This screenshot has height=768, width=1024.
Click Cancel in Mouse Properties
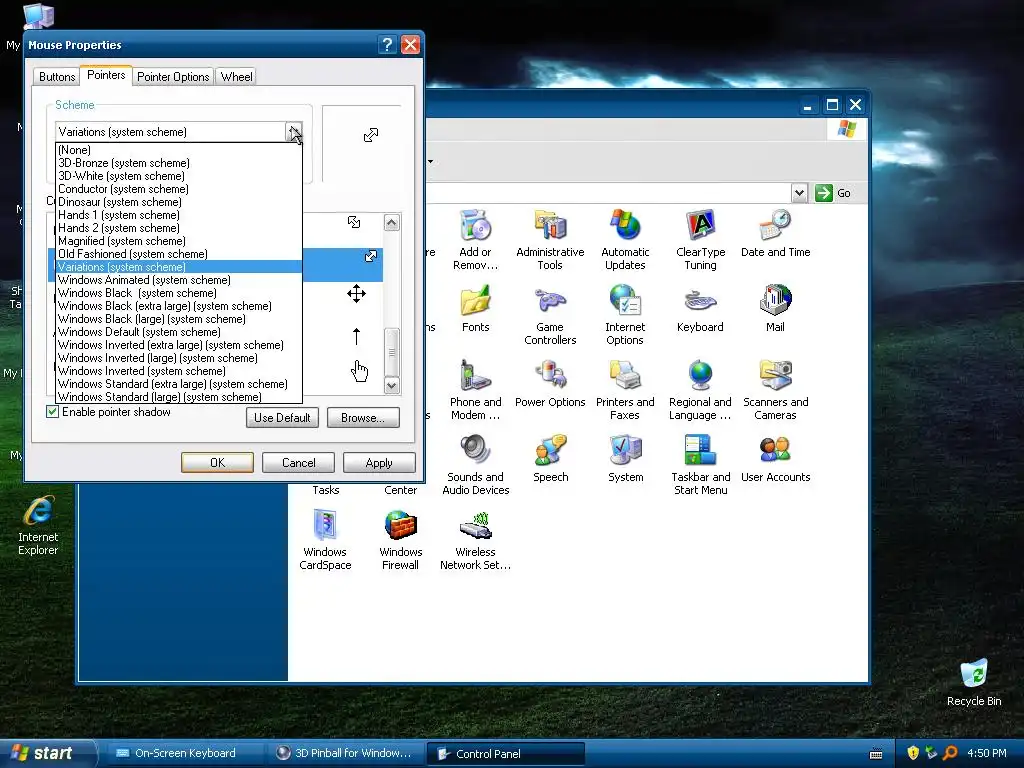coord(298,462)
